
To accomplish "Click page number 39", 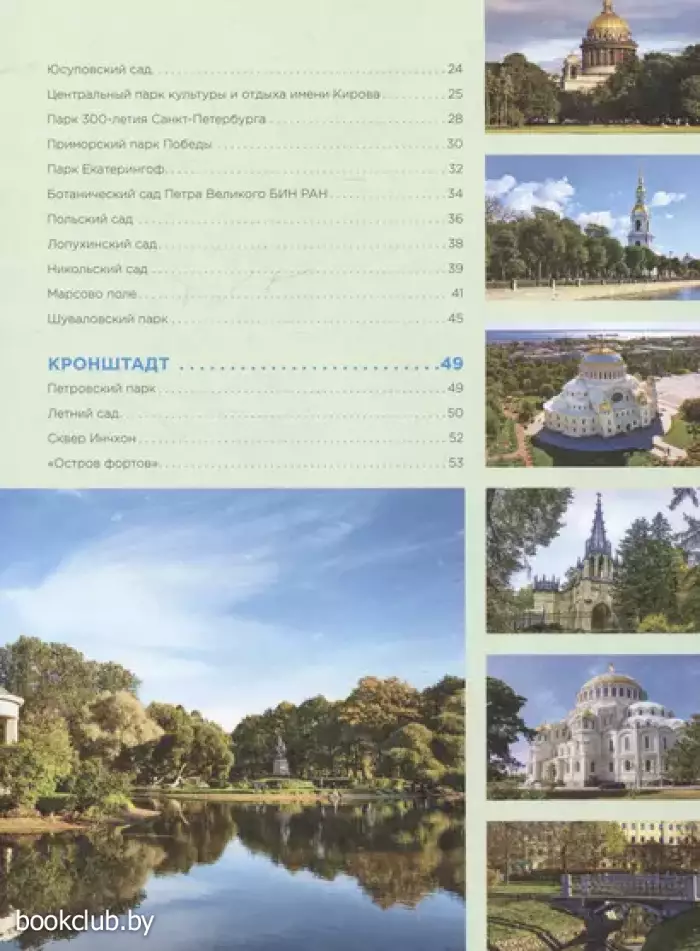I will tap(455, 268).
